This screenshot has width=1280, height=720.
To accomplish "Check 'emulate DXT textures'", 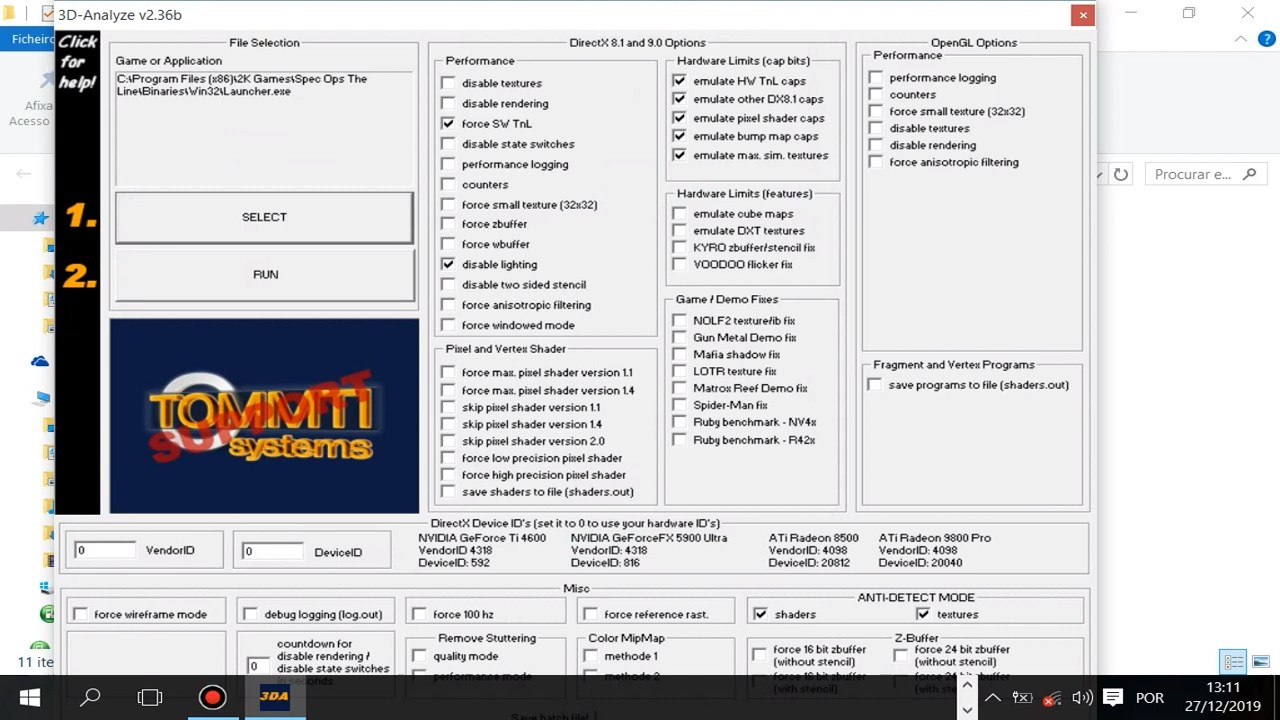I will [x=680, y=231].
